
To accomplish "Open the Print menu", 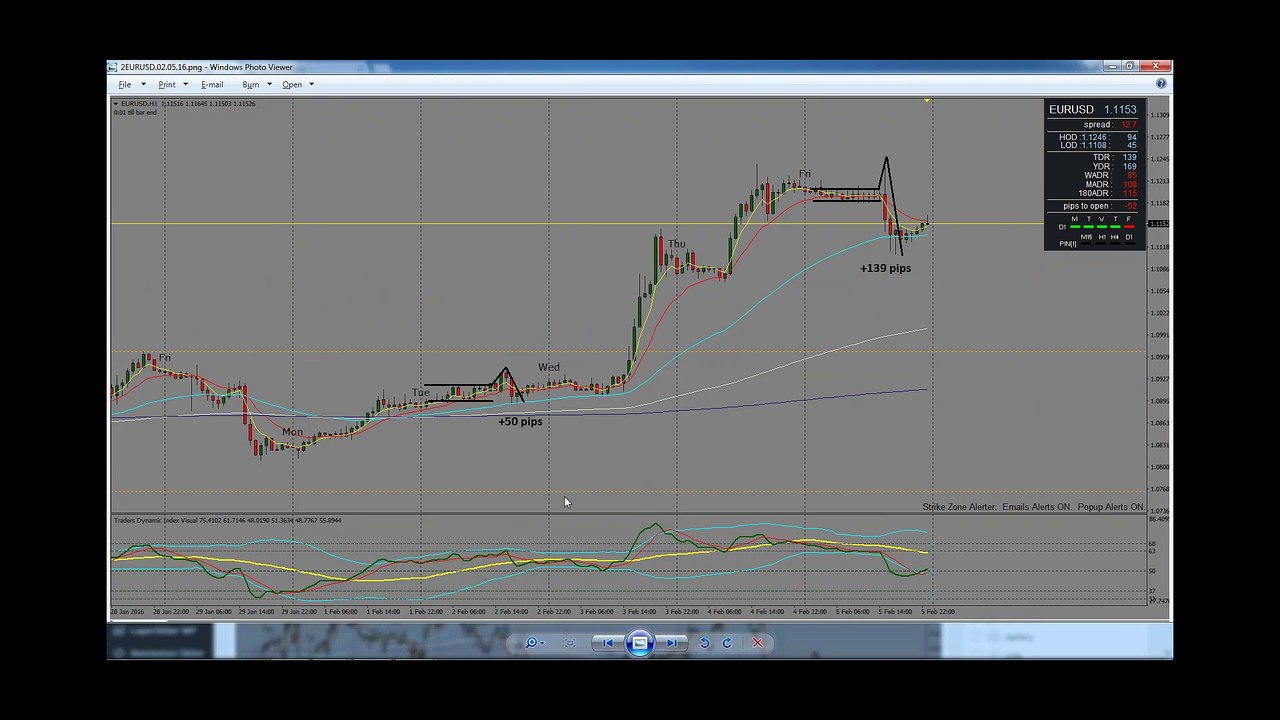I will coord(167,84).
